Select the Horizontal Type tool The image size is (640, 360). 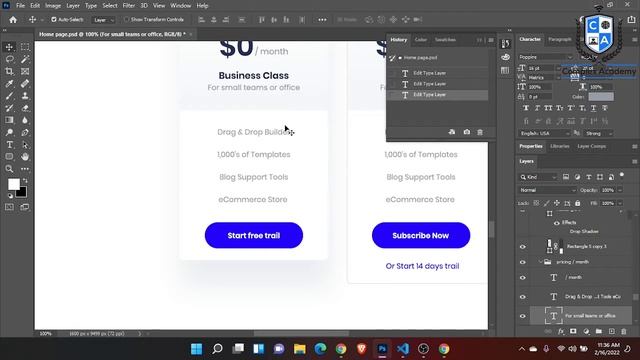coord(9,144)
